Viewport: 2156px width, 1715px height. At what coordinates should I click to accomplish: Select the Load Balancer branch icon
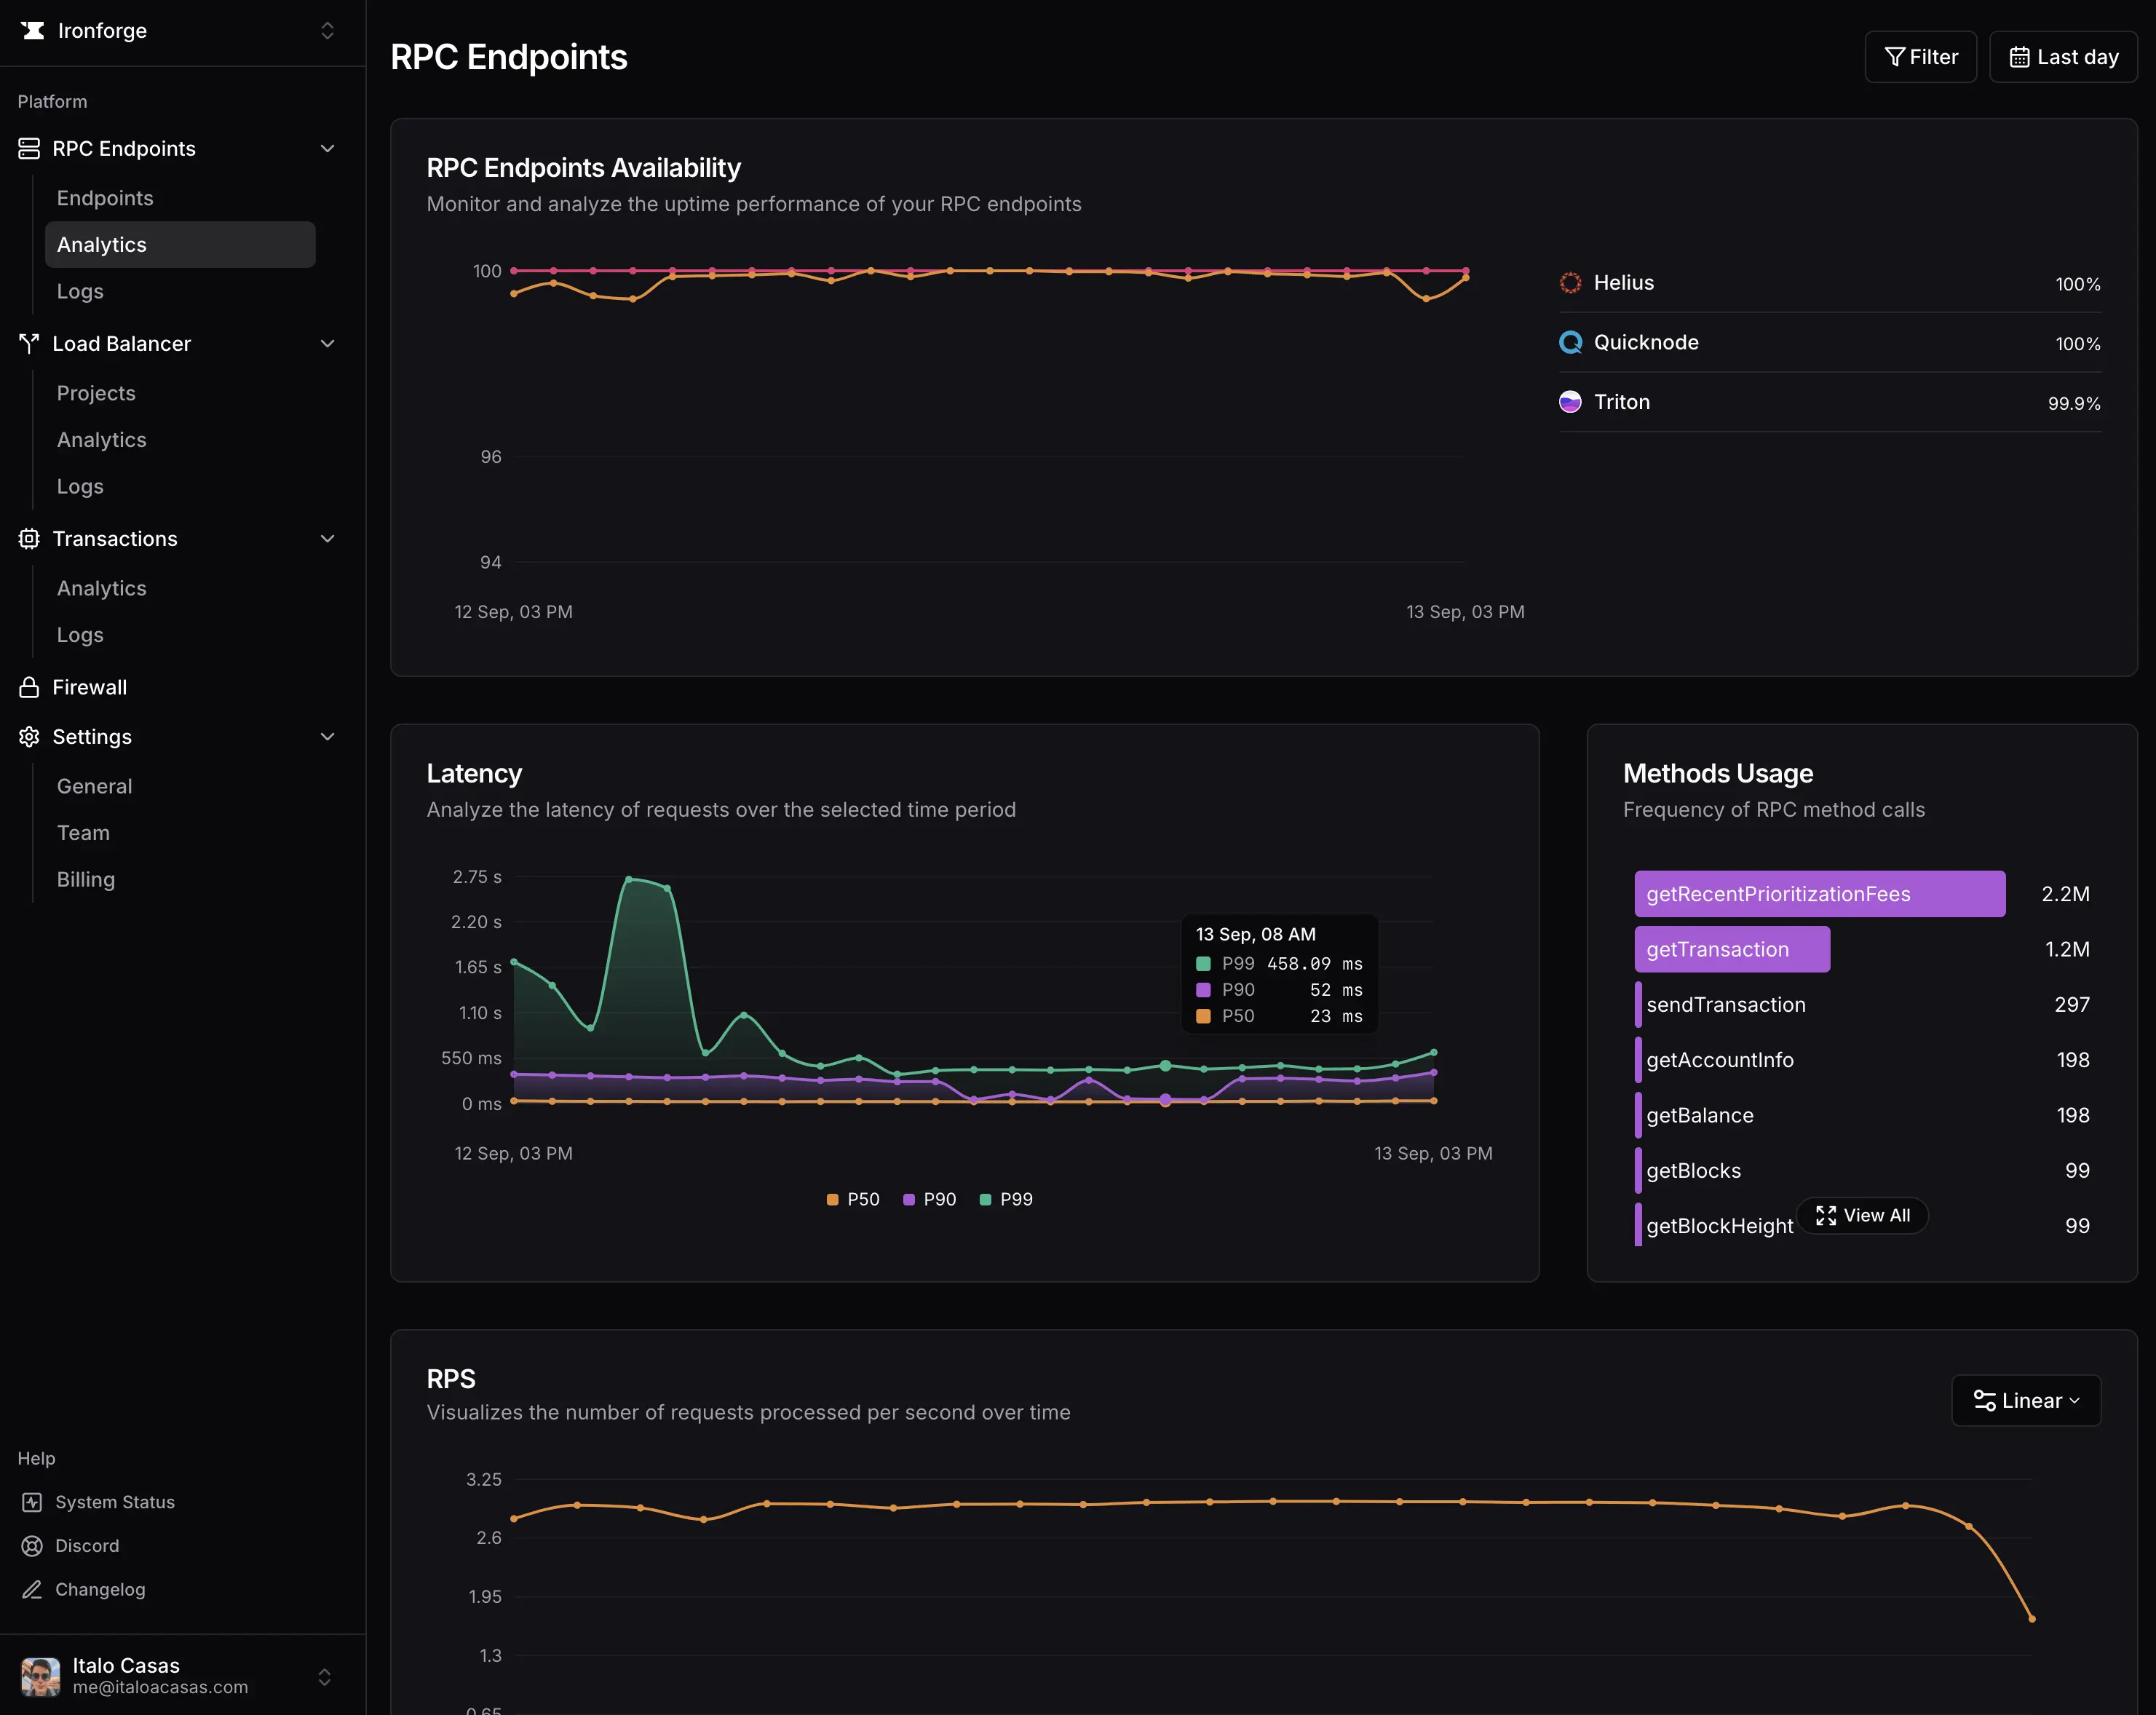tap(29, 343)
